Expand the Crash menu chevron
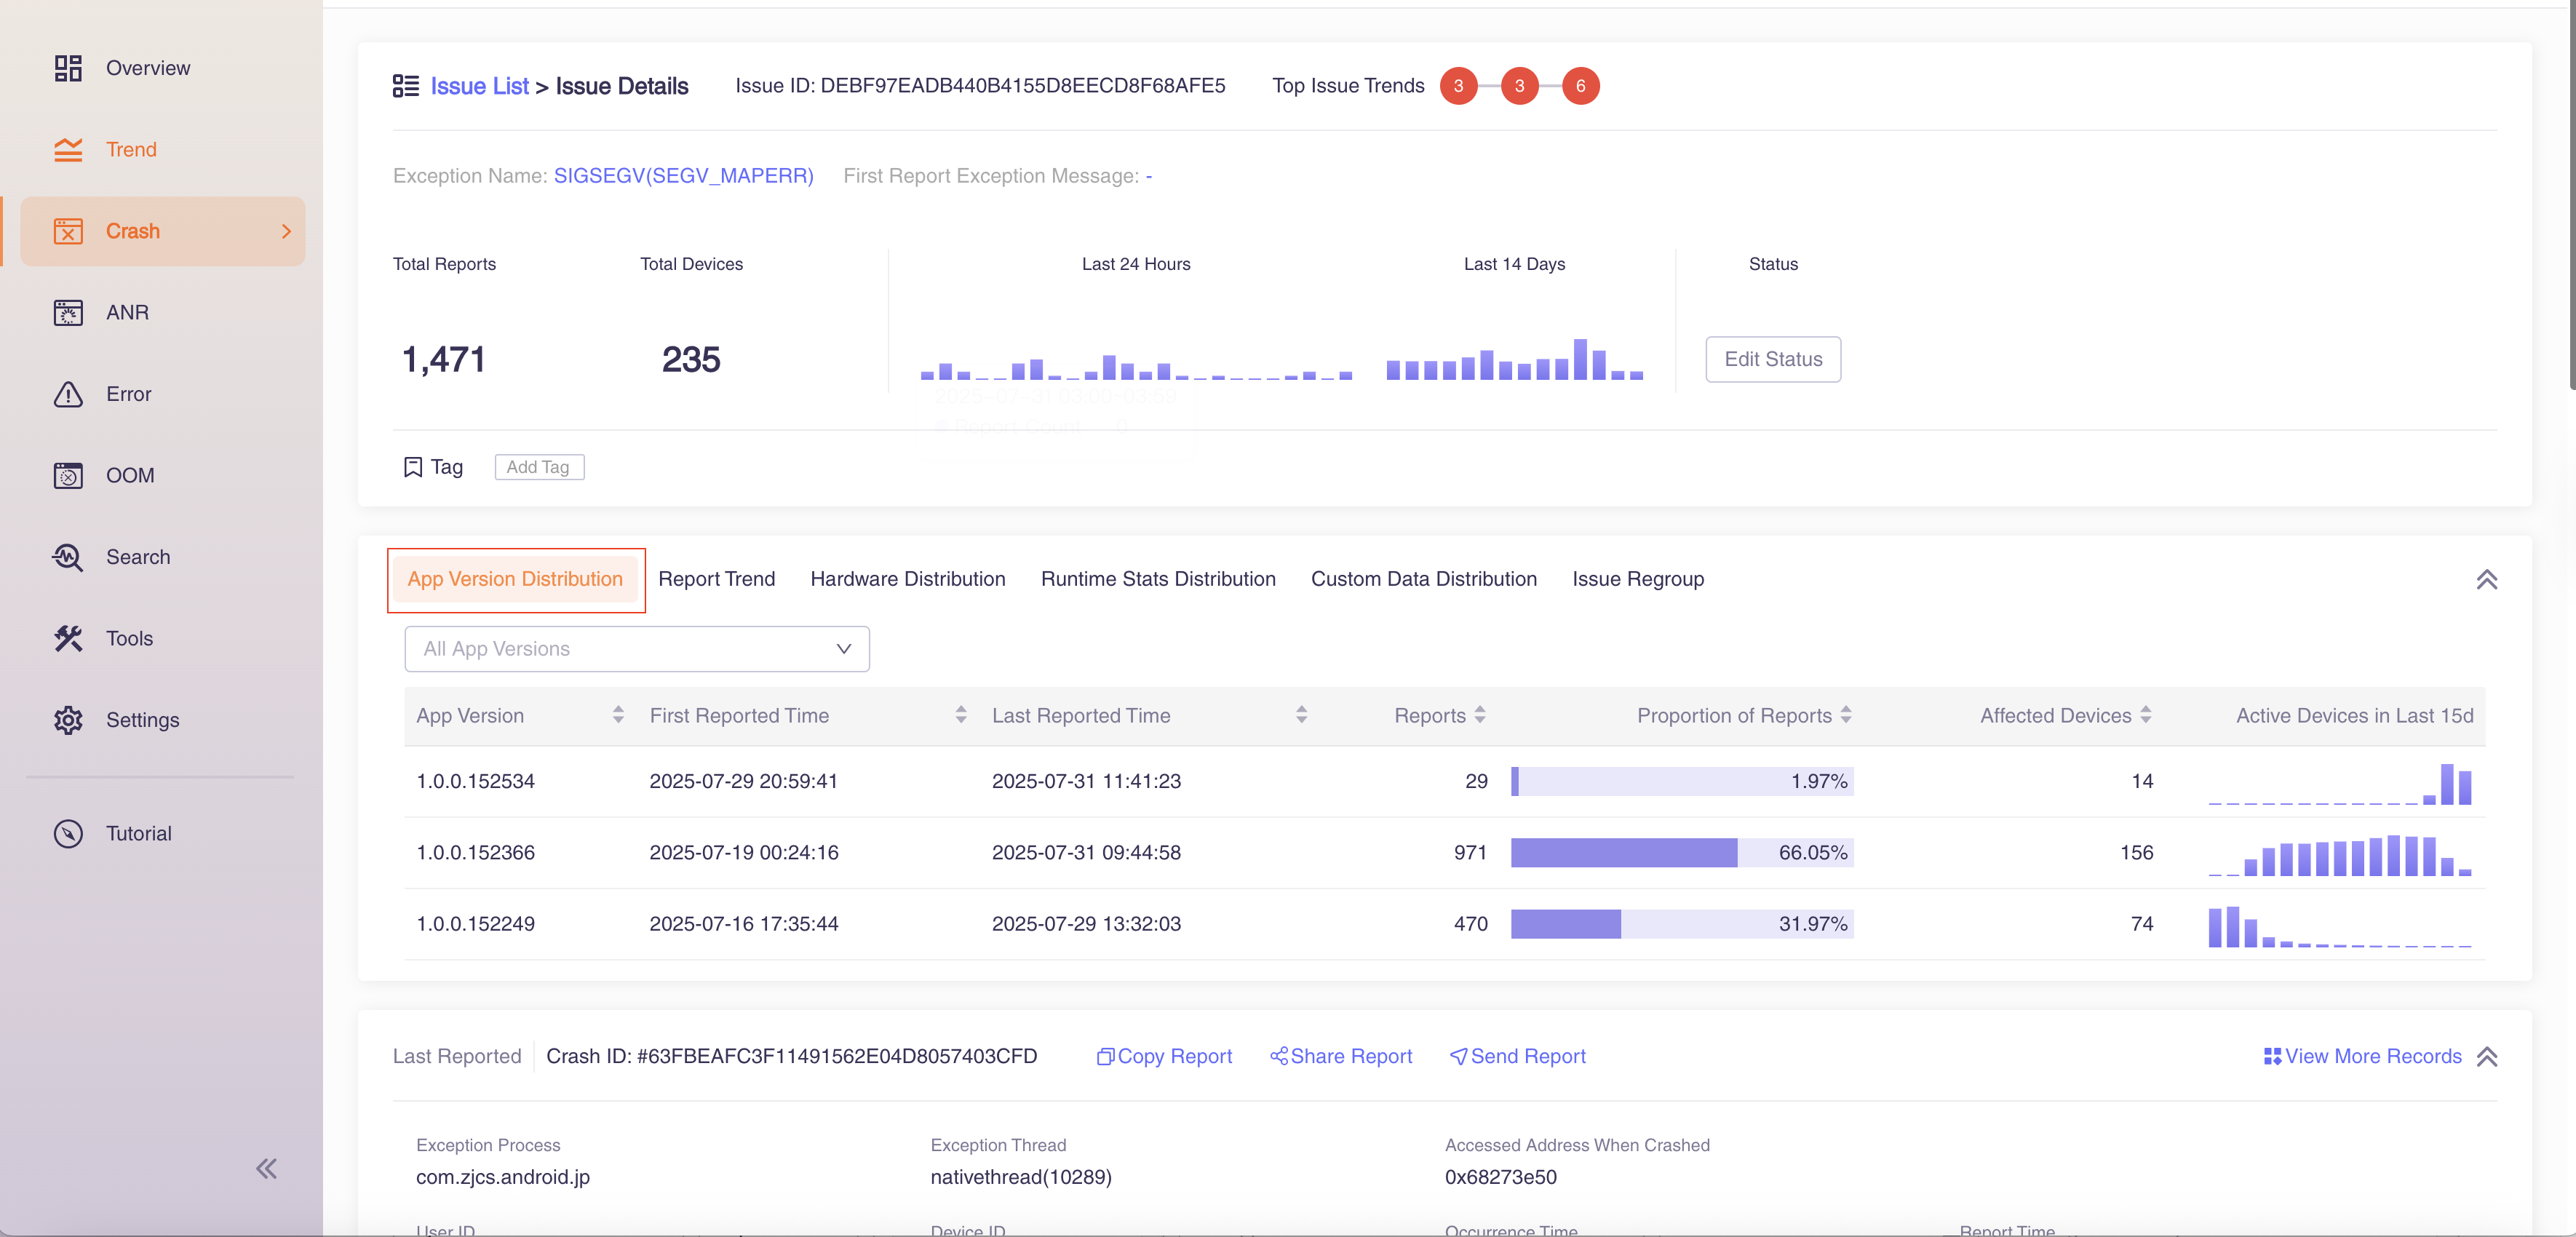Viewport: 2576px width, 1237px height. pos(286,231)
